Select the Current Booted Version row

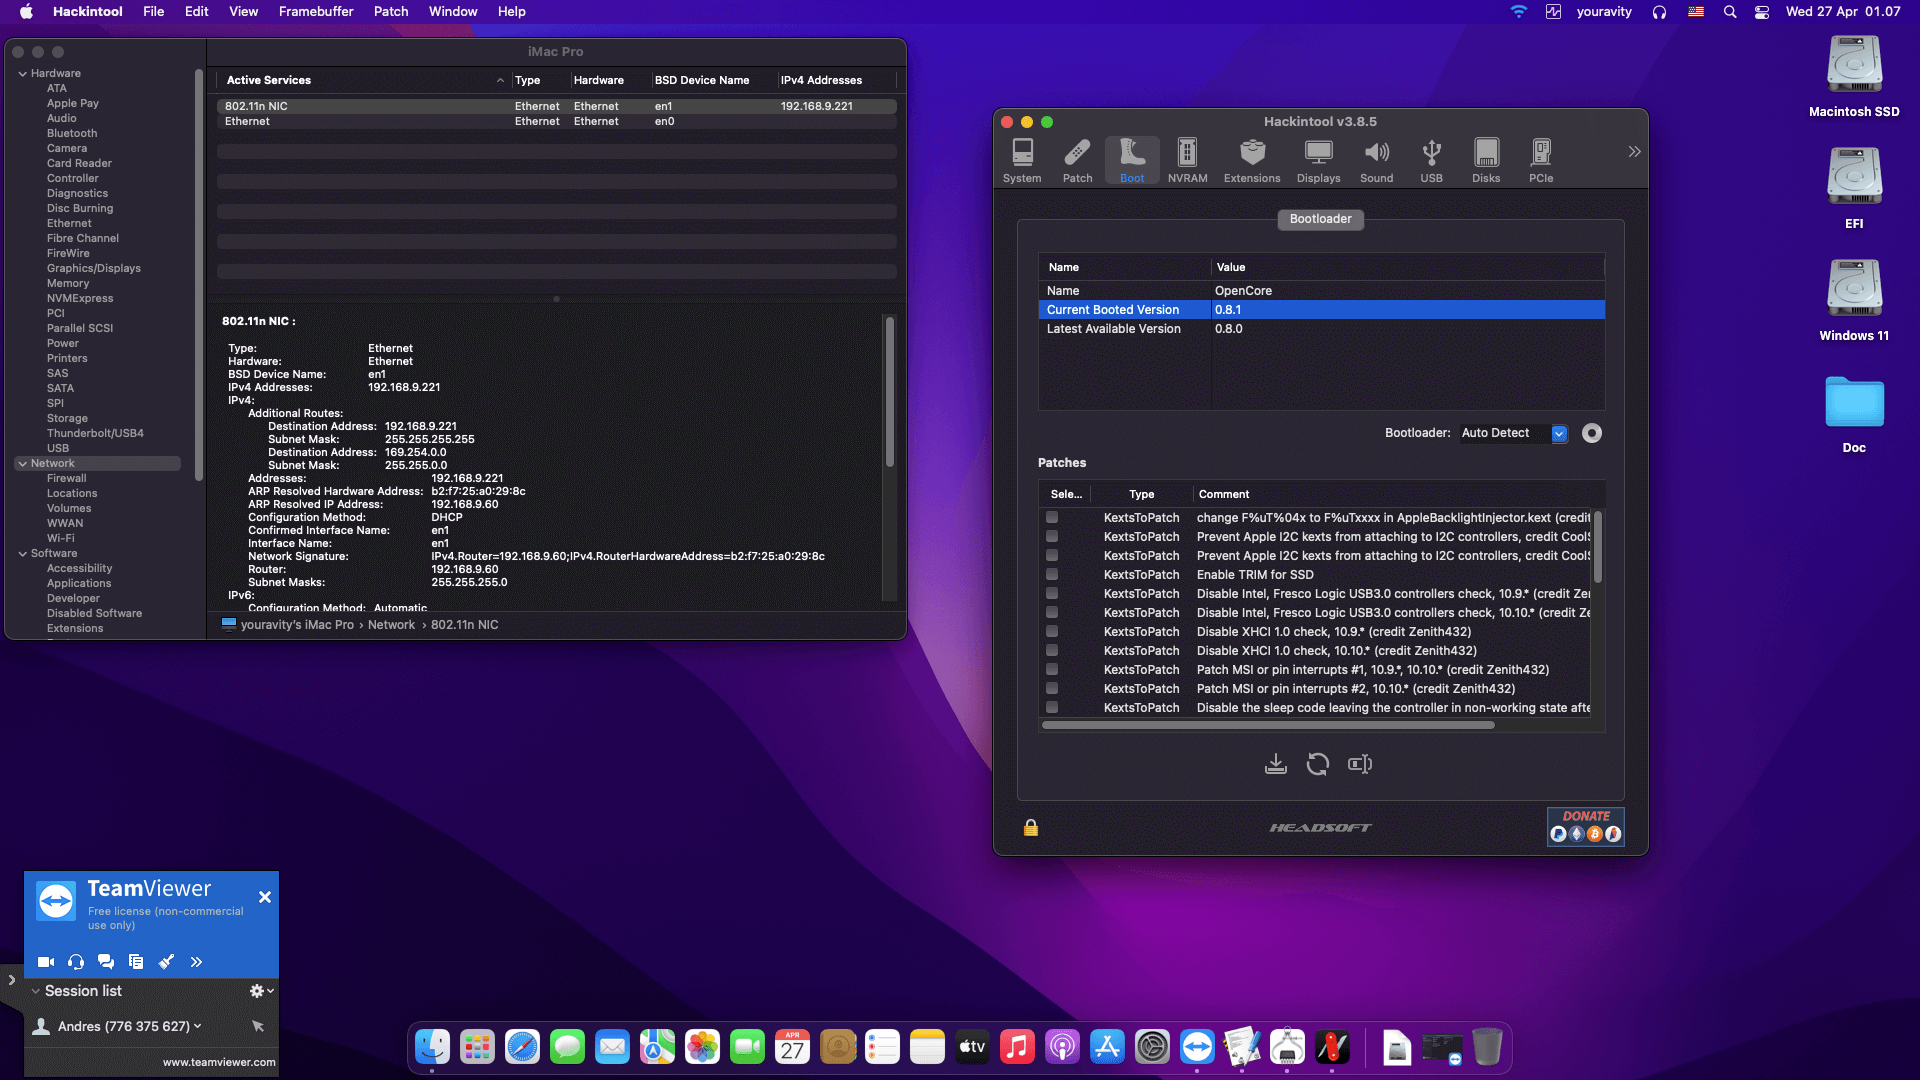tap(1321, 310)
